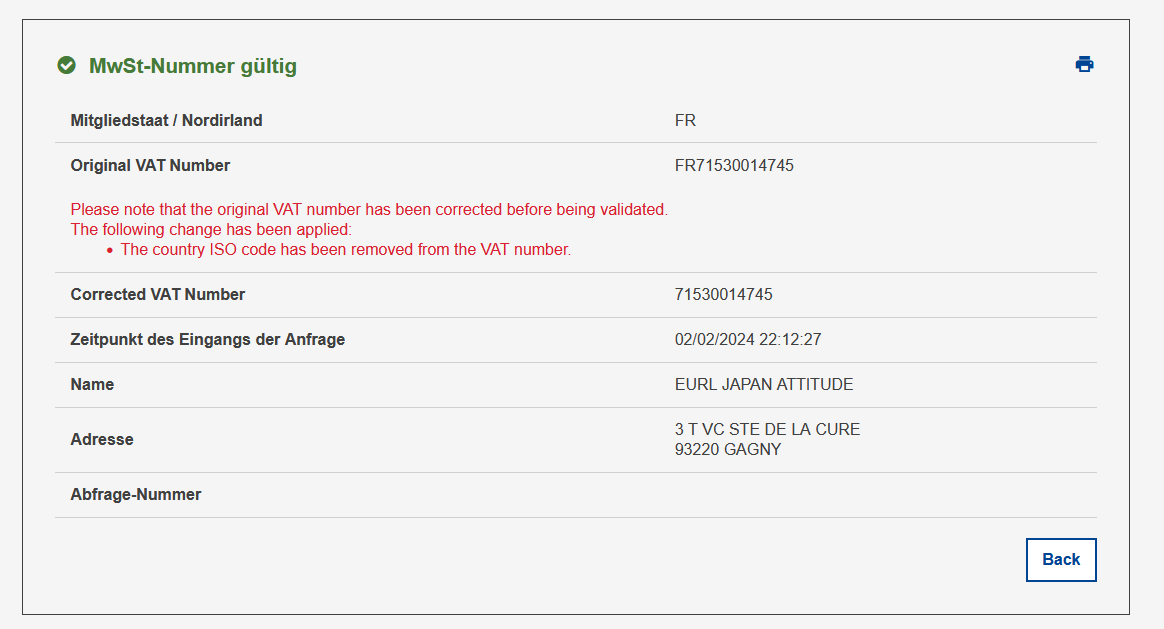Click the 'MwSt-Nummer gültig' heading
The width and height of the screenshot is (1164, 629).
click(x=193, y=66)
